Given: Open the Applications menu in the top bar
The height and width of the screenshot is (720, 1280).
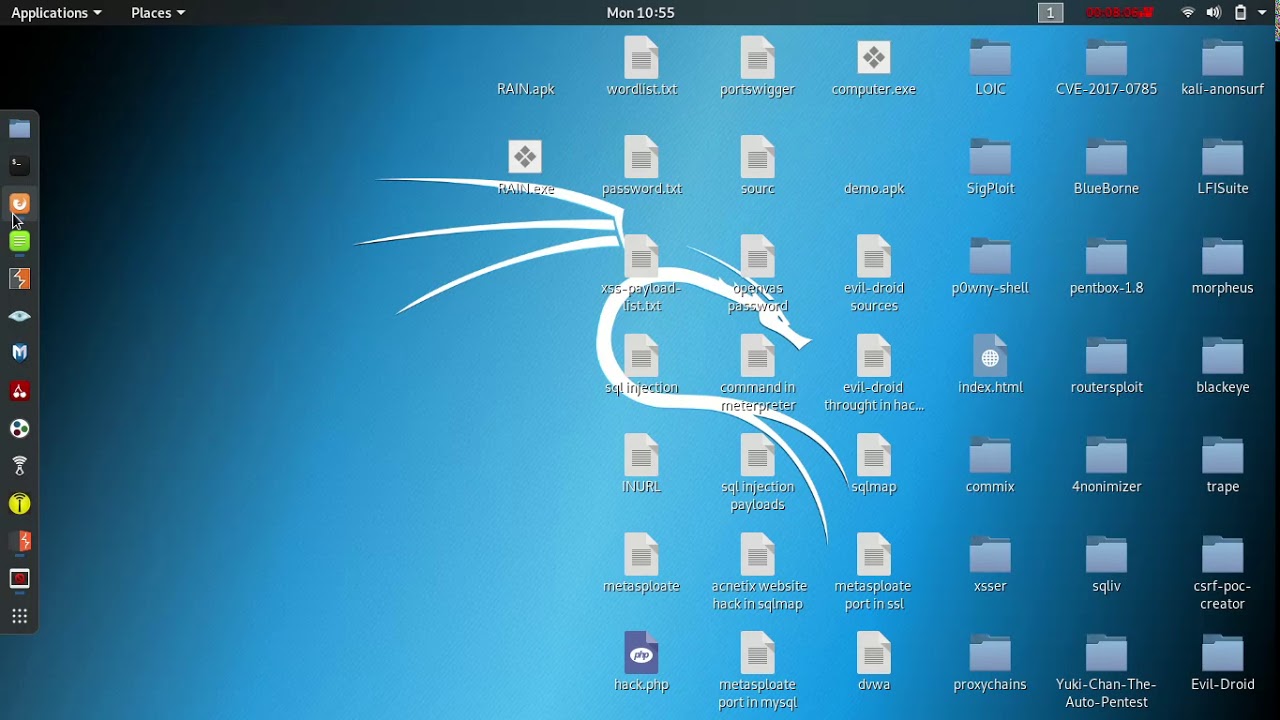Looking at the screenshot, I should point(56,13).
